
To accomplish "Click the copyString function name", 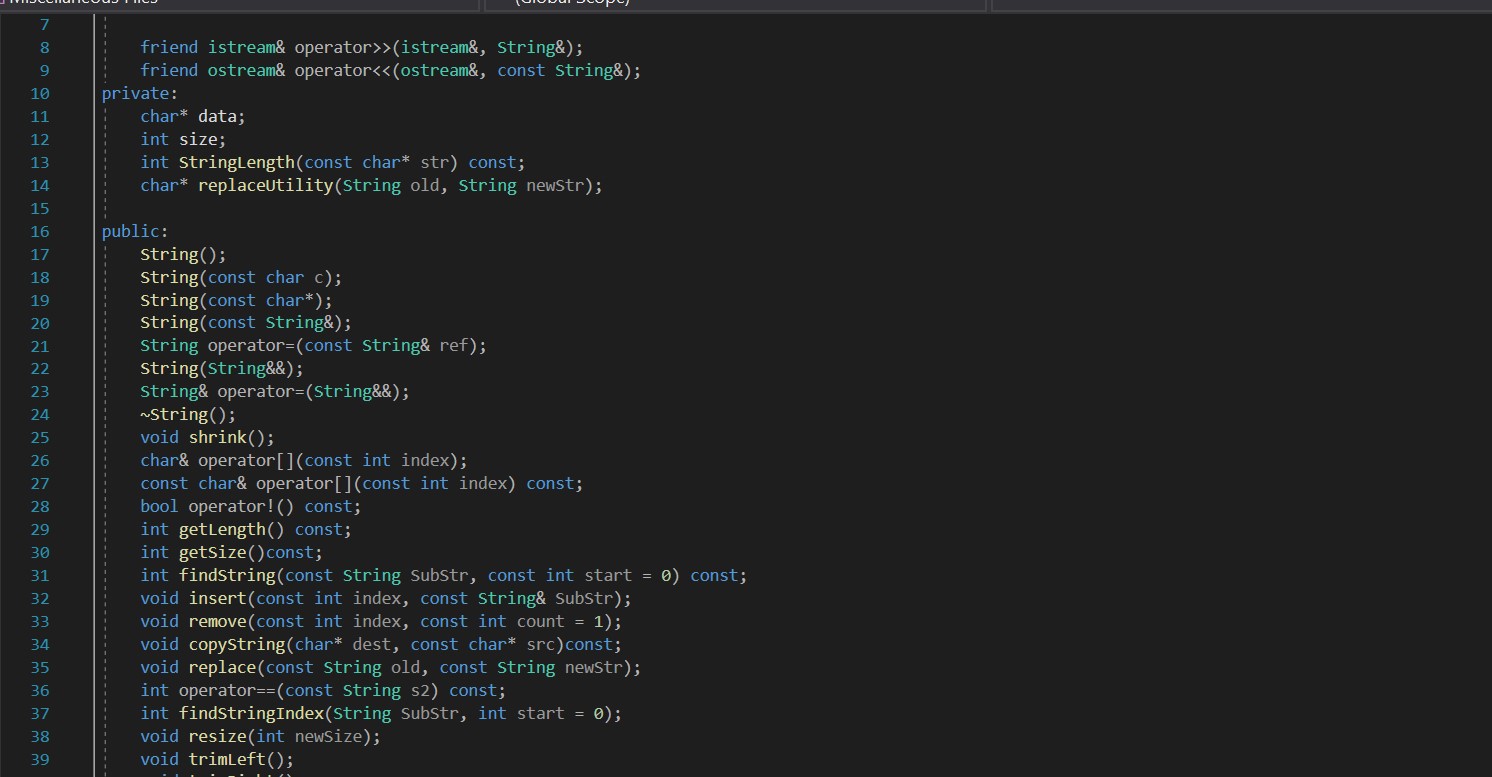I will point(236,644).
